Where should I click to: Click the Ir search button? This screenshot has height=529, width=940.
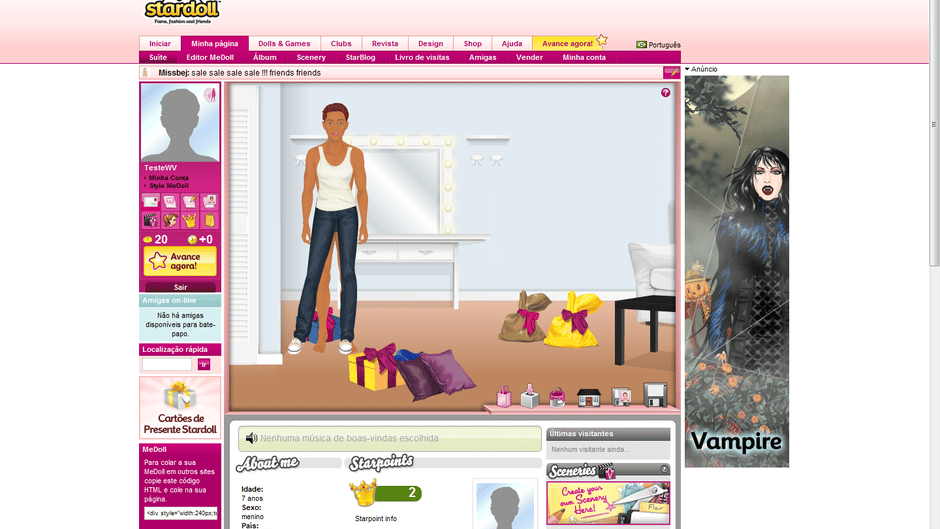204,364
